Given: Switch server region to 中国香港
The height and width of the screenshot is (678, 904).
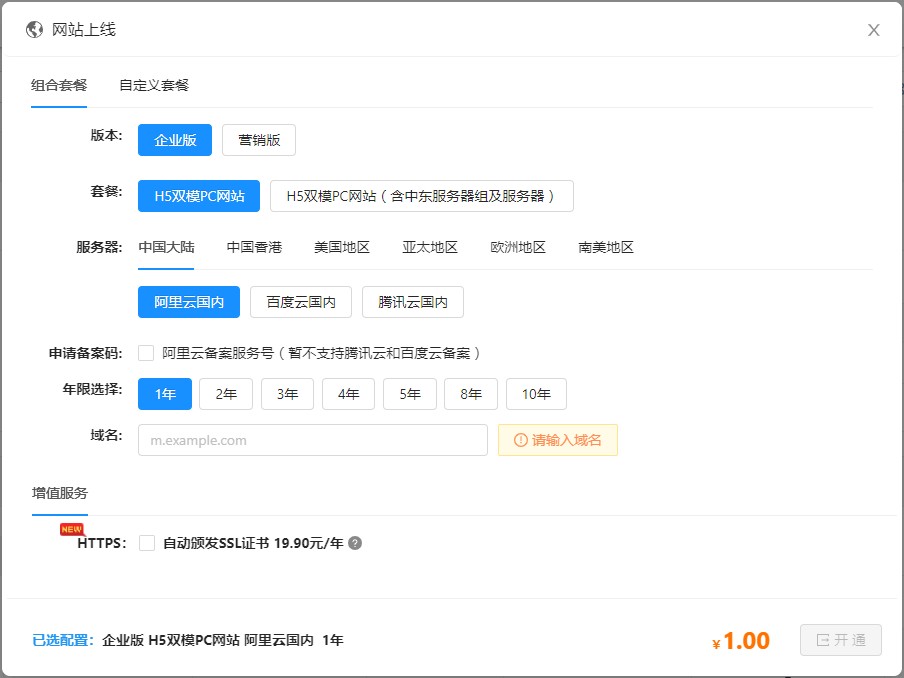Looking at the screenshot, I should [x=254, y=247].
